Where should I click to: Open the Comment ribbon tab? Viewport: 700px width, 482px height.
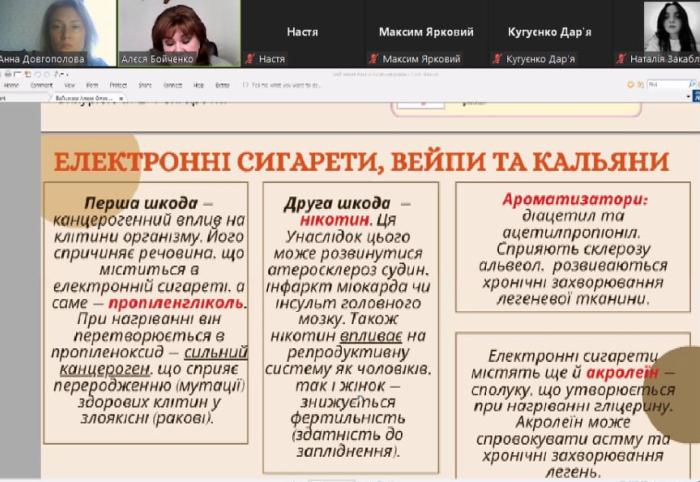pos(41,85)
